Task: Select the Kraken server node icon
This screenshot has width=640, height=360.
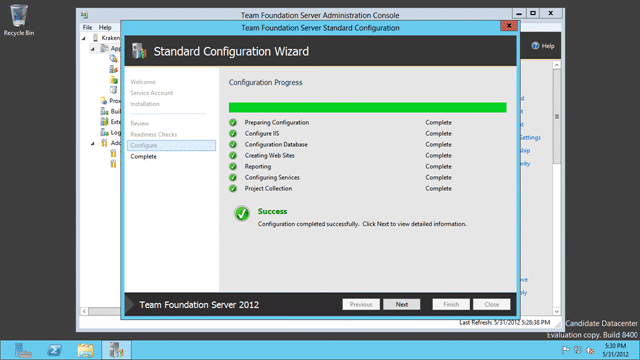Action: pos(95,38)
